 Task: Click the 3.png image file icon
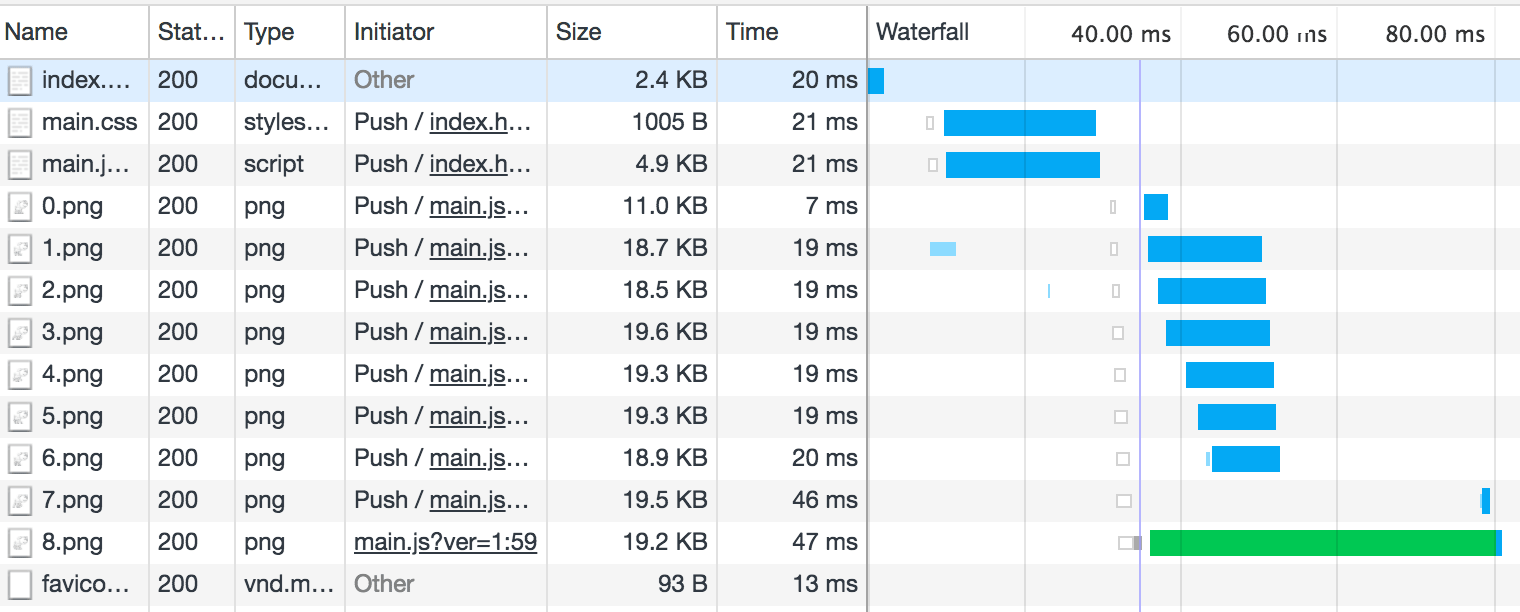[x=20, y=332]
